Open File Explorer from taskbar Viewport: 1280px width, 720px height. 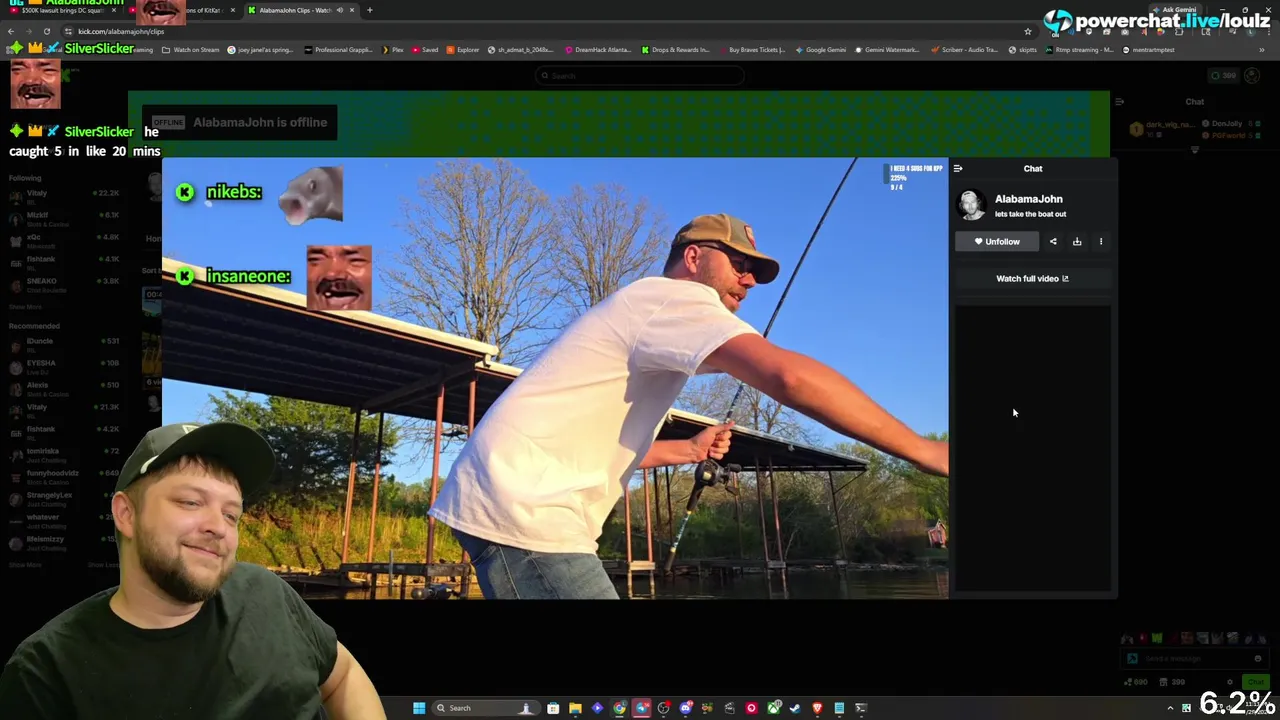tap(575, 708)
